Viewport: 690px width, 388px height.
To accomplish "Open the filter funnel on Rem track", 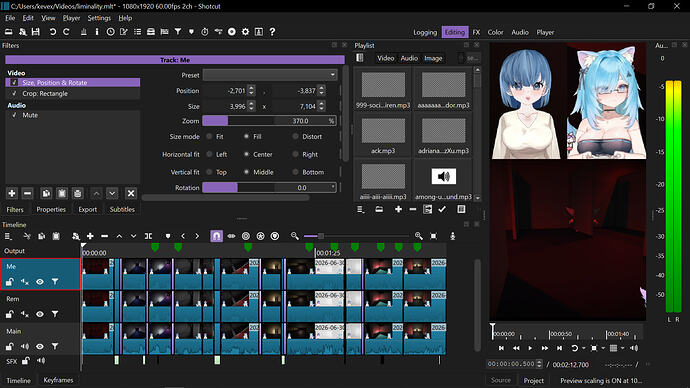I will coord(55,314).
